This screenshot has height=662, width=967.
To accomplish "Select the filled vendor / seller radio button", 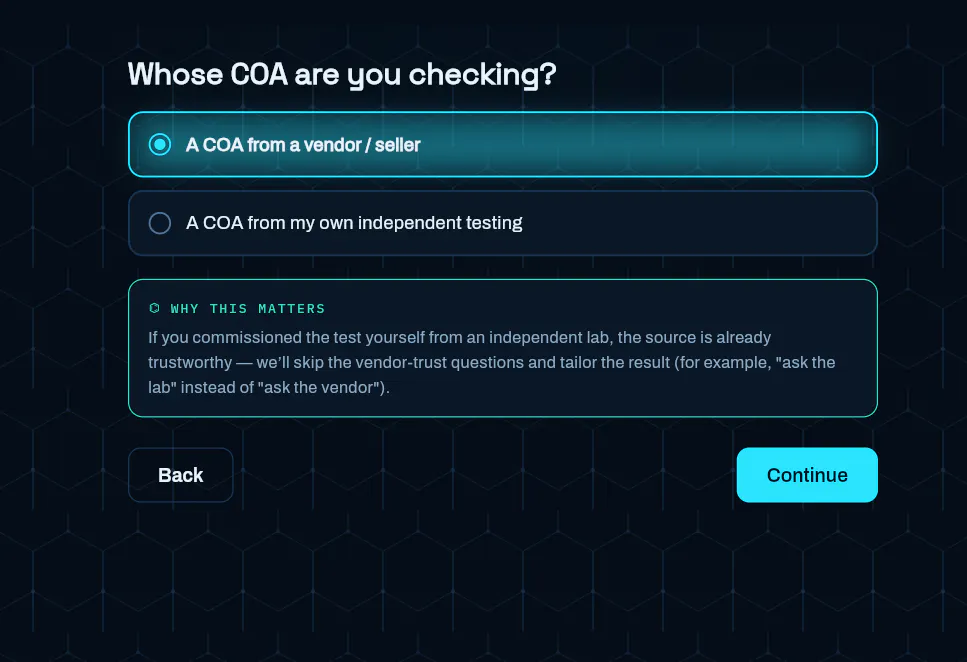I will click(160, 144).
